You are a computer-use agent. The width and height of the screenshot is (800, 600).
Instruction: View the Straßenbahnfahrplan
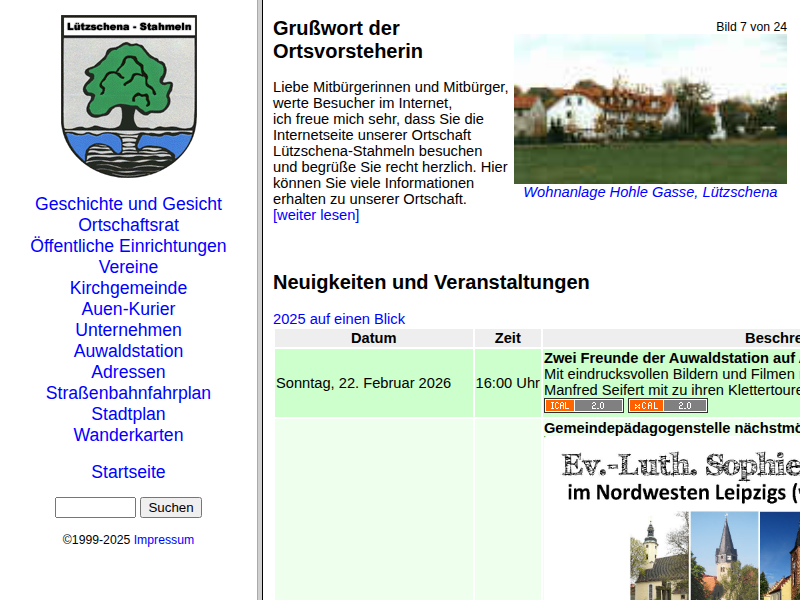click(x=128, y=393)
